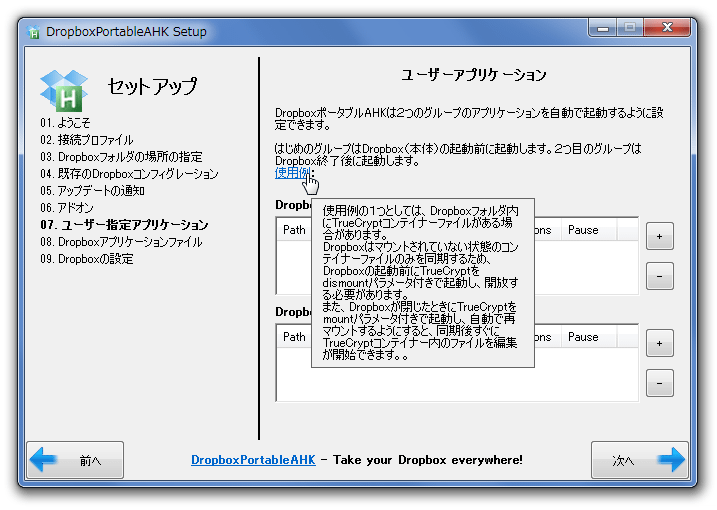
Task: Click Path column header in upper list
Action: 294,230
